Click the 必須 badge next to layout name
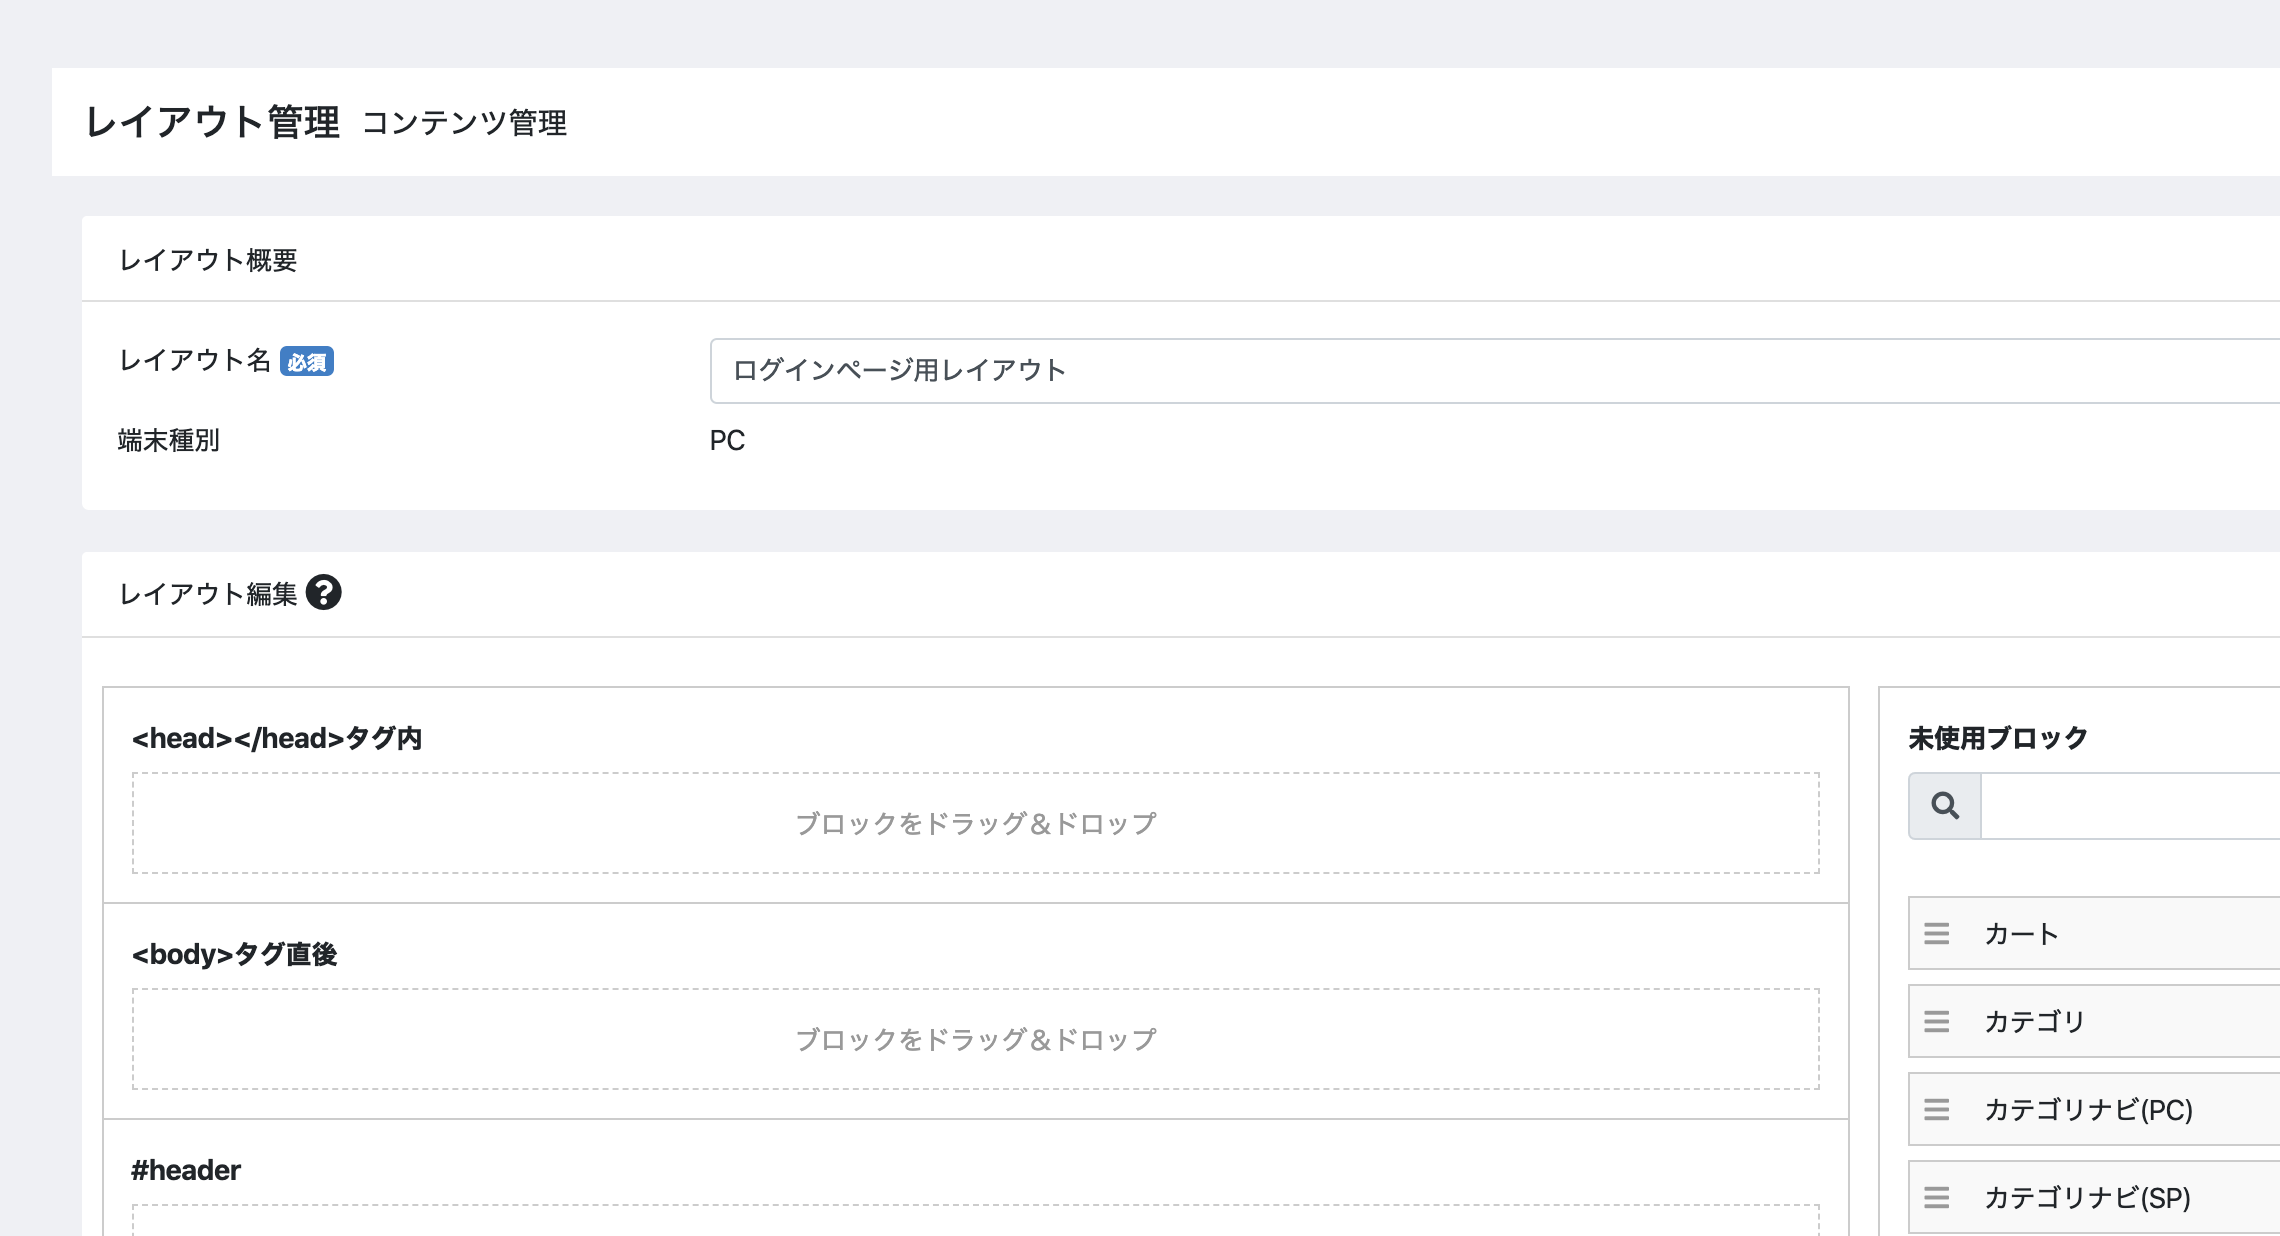The height and width of the screenshot is (1236, 2280). [x=307, y=361]
